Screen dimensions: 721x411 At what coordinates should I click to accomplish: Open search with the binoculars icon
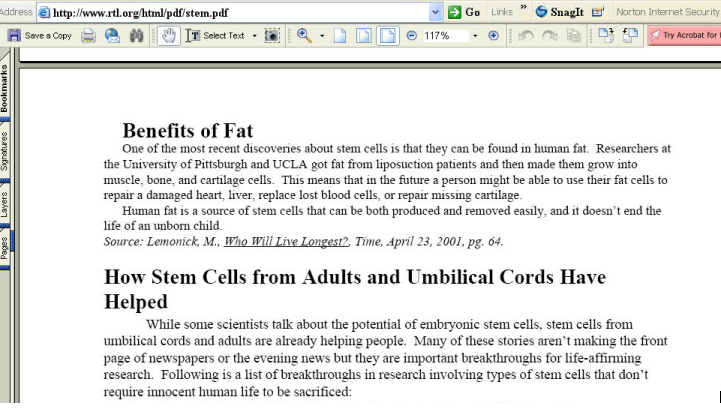pyautogui.click(x=137, y=35)
